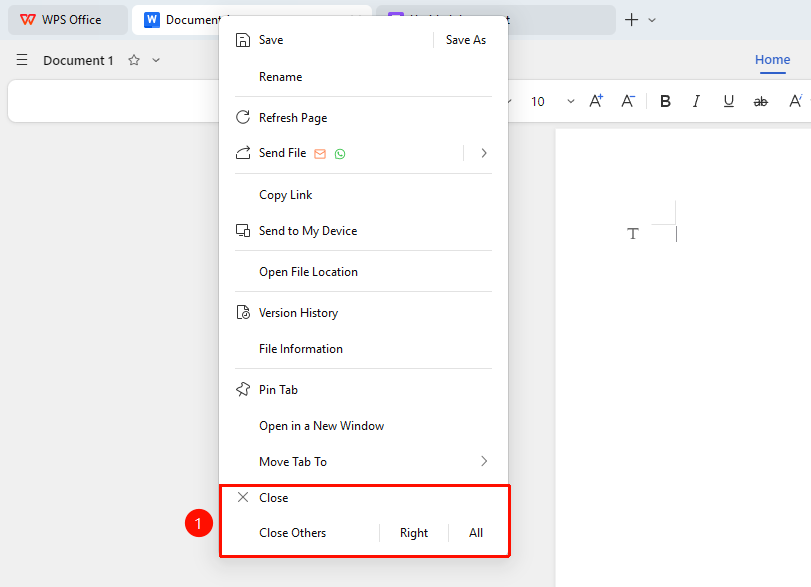Apply italic with the I icon
This screenshot has height=587, width=811.
696,101
